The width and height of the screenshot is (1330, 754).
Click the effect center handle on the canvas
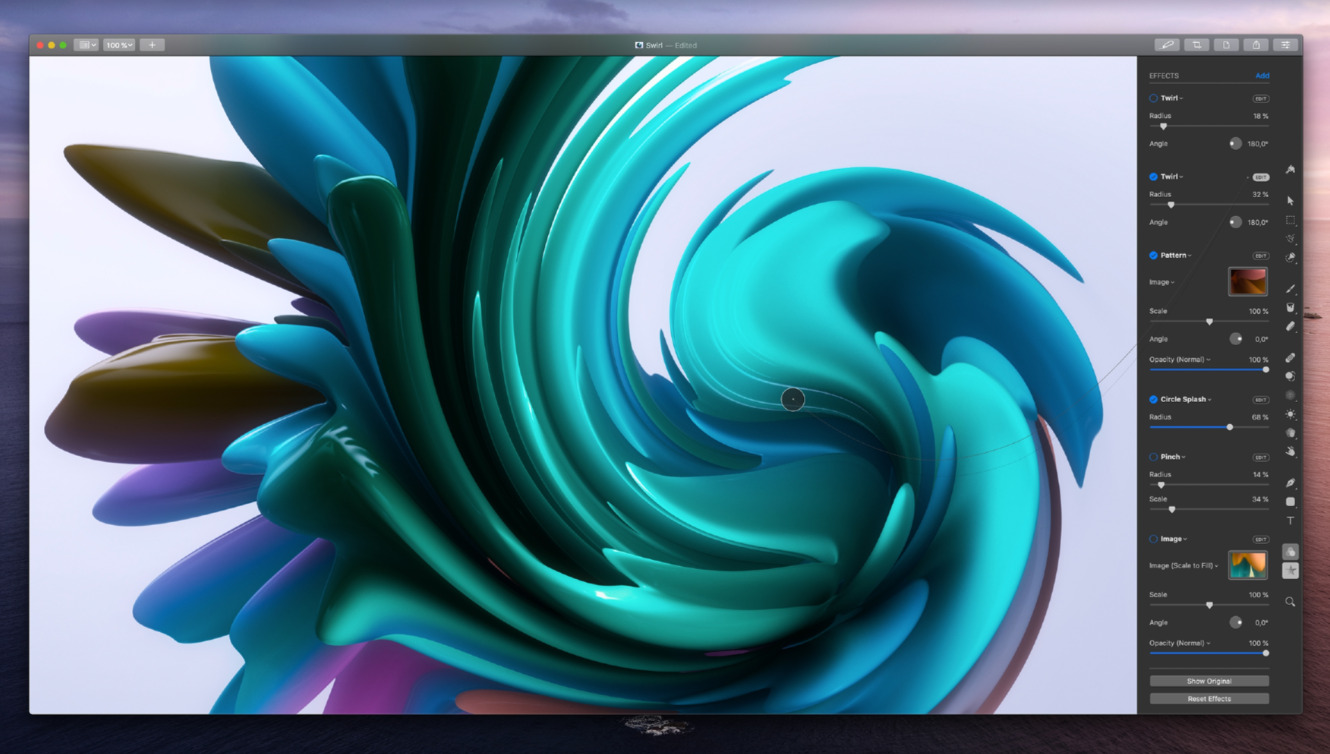point(793,399)
